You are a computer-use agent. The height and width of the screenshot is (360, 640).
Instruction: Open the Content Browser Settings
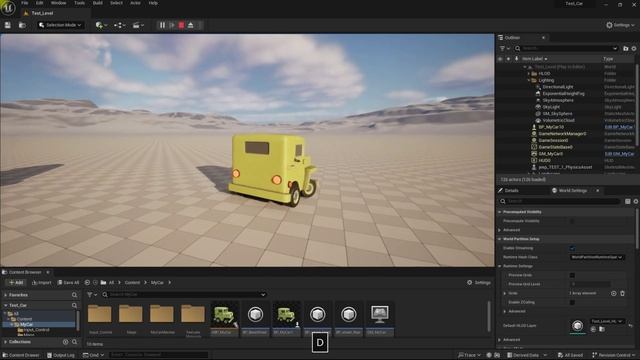point(479,282)
